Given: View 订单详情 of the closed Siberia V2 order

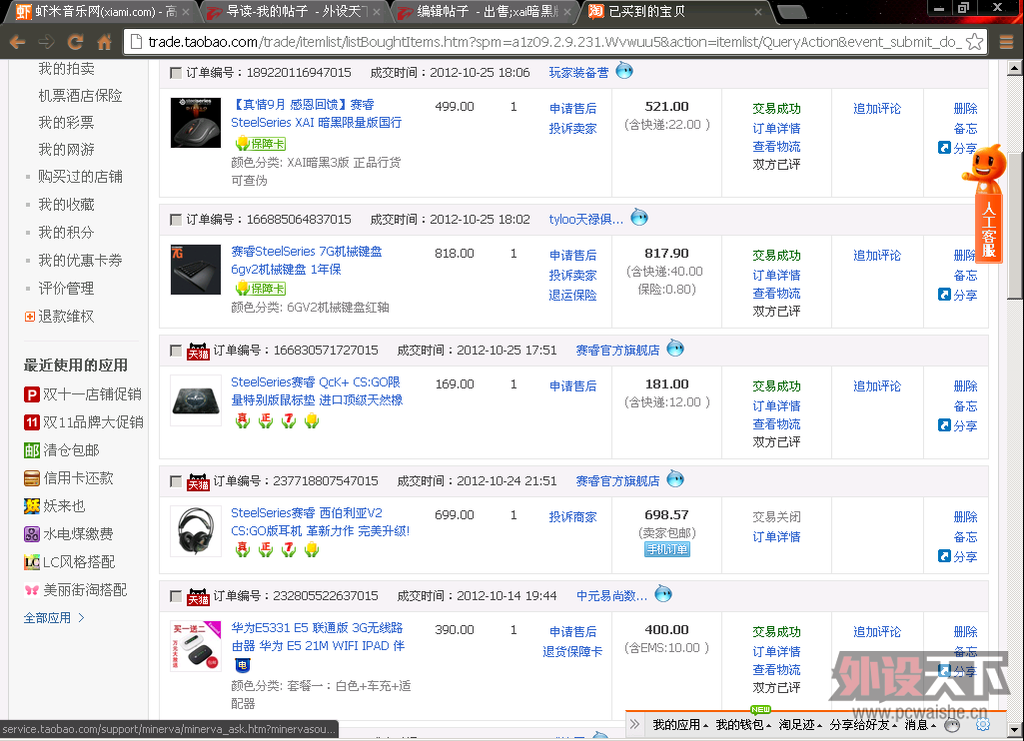Looking at the screenshot, I should pos(776,537).
